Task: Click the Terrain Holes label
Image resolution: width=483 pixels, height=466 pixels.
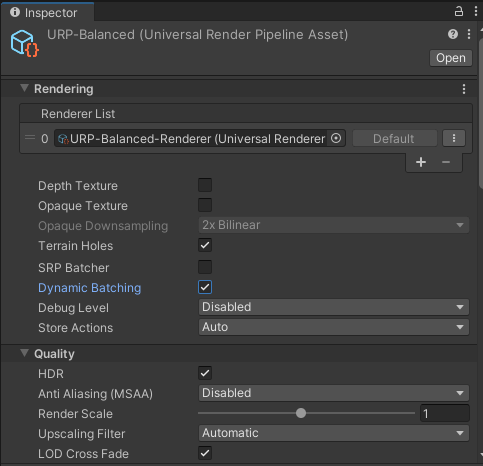Action: pos(75,246)
